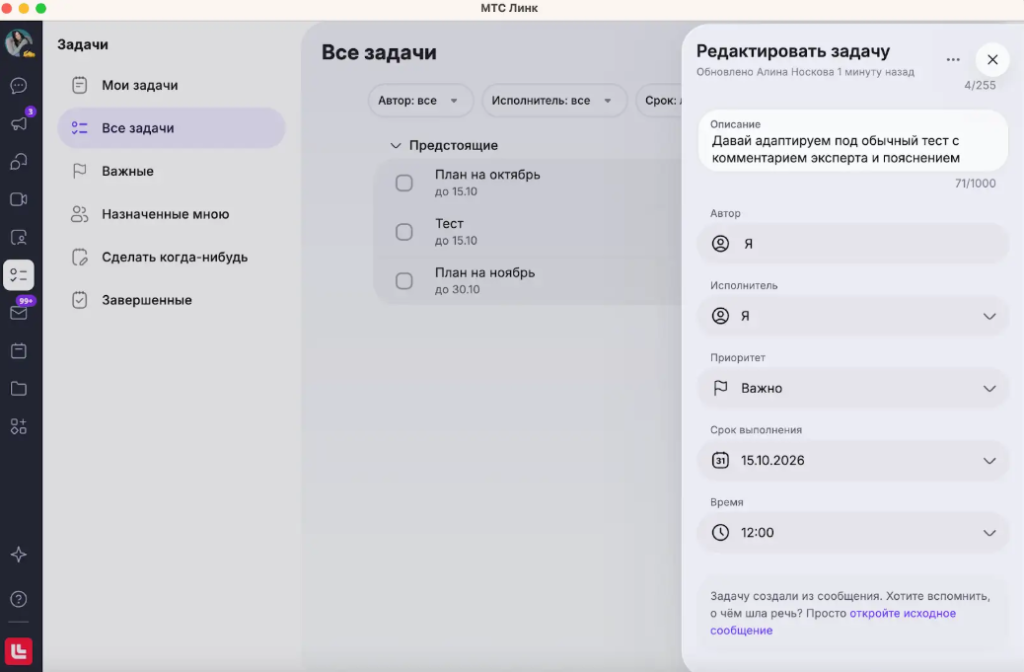
Task: Open 'Важные' tasks list
Action: 171,171
